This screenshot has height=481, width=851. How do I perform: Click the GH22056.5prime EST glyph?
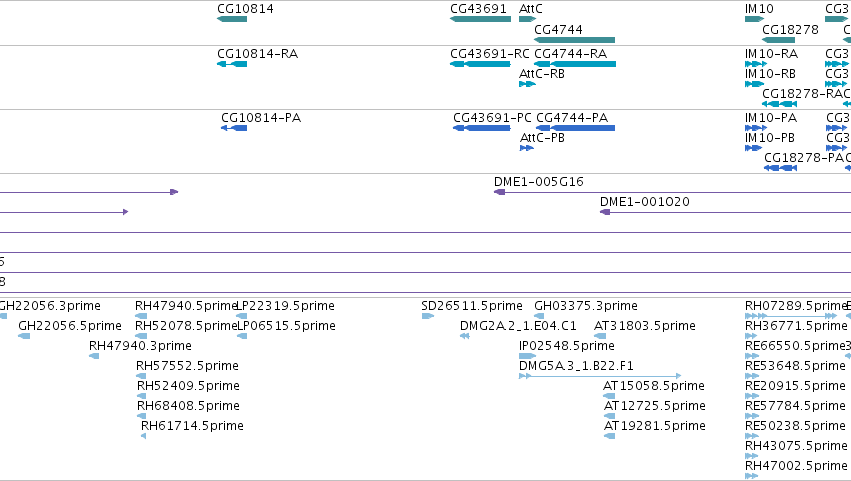pyautogui.click(x=24, y=336)
